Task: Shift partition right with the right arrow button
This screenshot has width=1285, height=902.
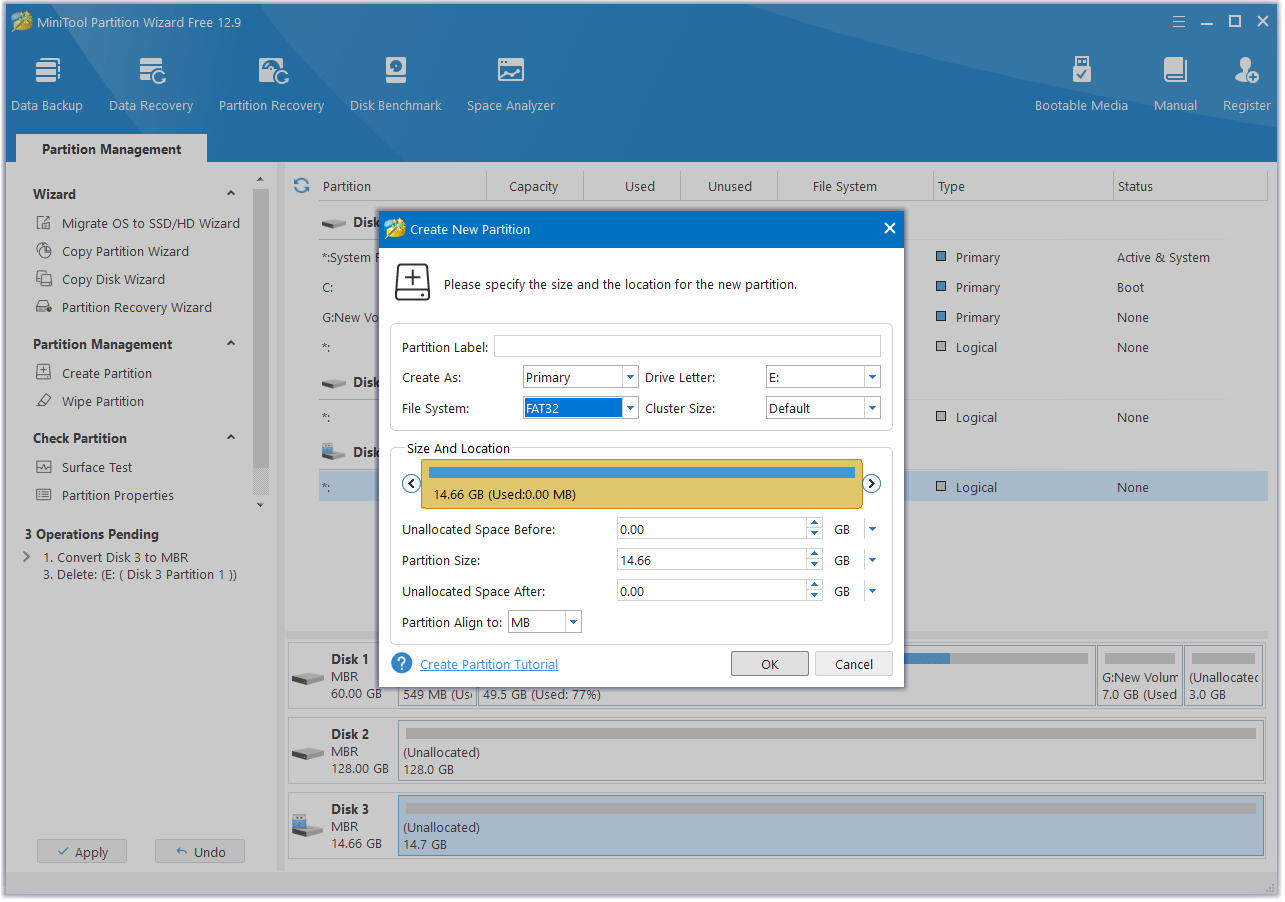Action: click(872, 484)
